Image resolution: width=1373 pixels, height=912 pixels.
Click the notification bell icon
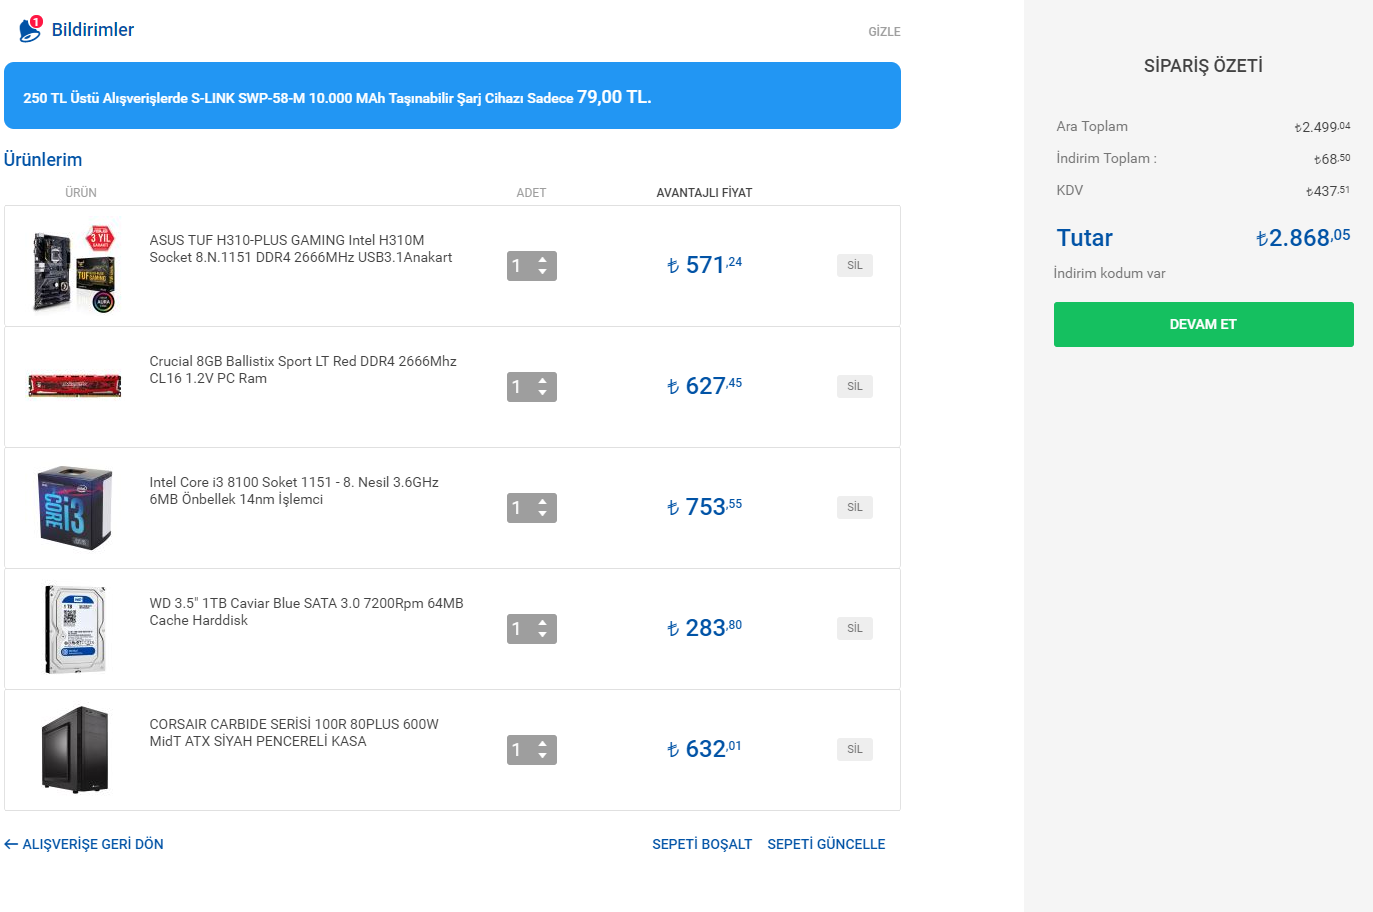[30, 29]
